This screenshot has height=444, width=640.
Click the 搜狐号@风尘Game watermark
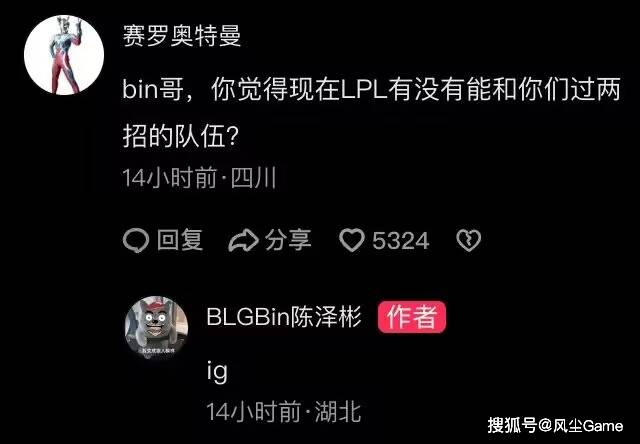[555, 426]
